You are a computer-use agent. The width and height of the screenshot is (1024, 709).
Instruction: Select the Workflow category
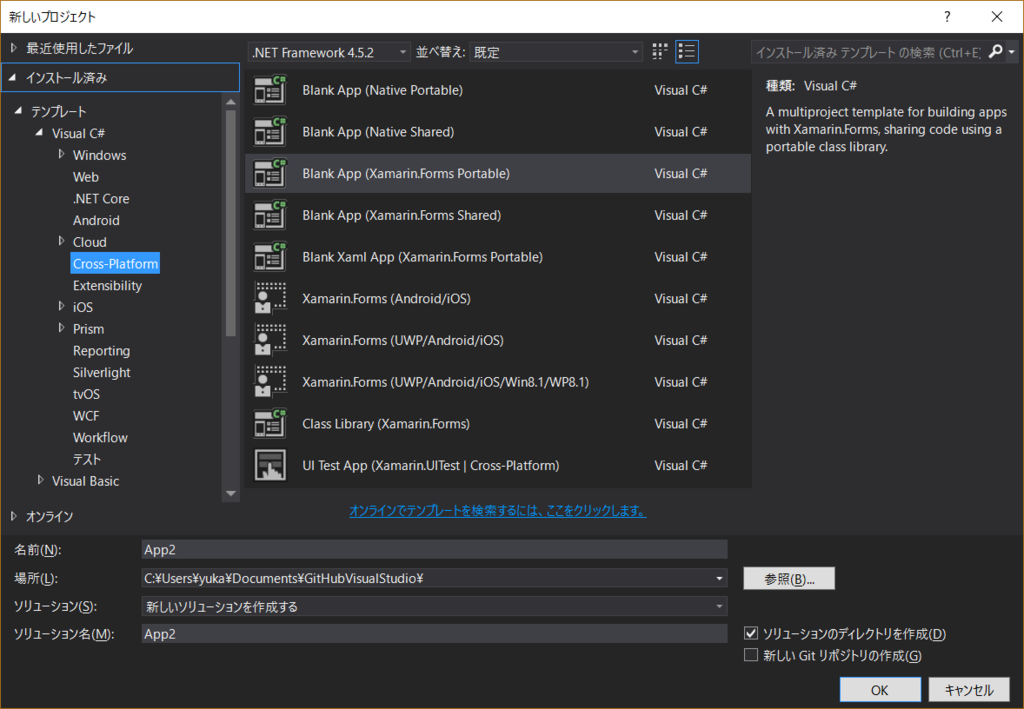pos(100,437)
